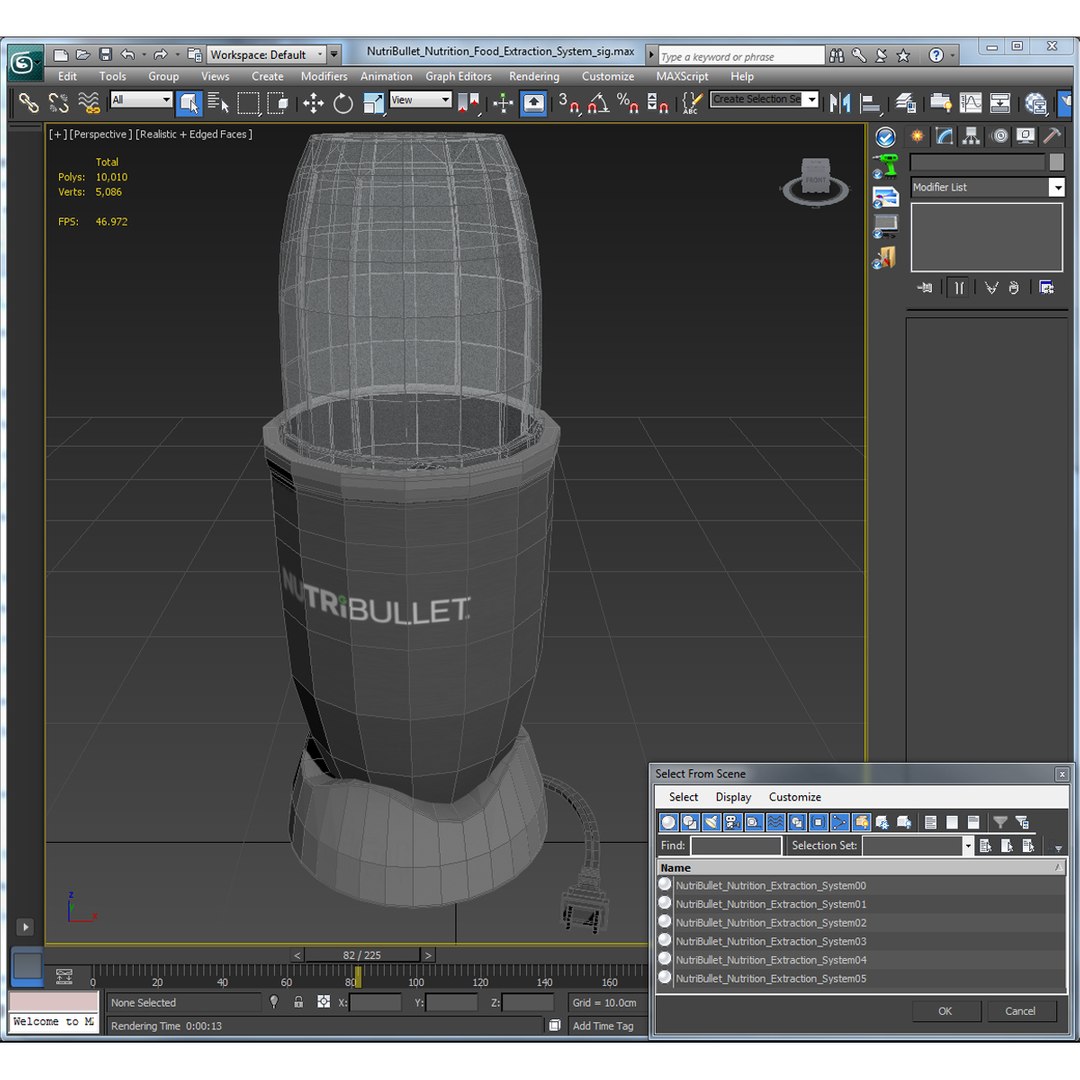1080x1080 pixels.
Task: Click Cancel in Select From Scene dialog
Action: click(1020, 1011)
